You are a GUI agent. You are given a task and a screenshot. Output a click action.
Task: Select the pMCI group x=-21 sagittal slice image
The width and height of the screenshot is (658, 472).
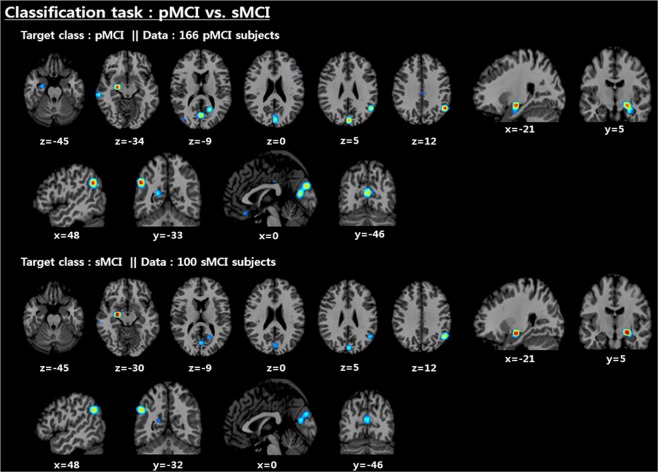(x=520, y=87)
